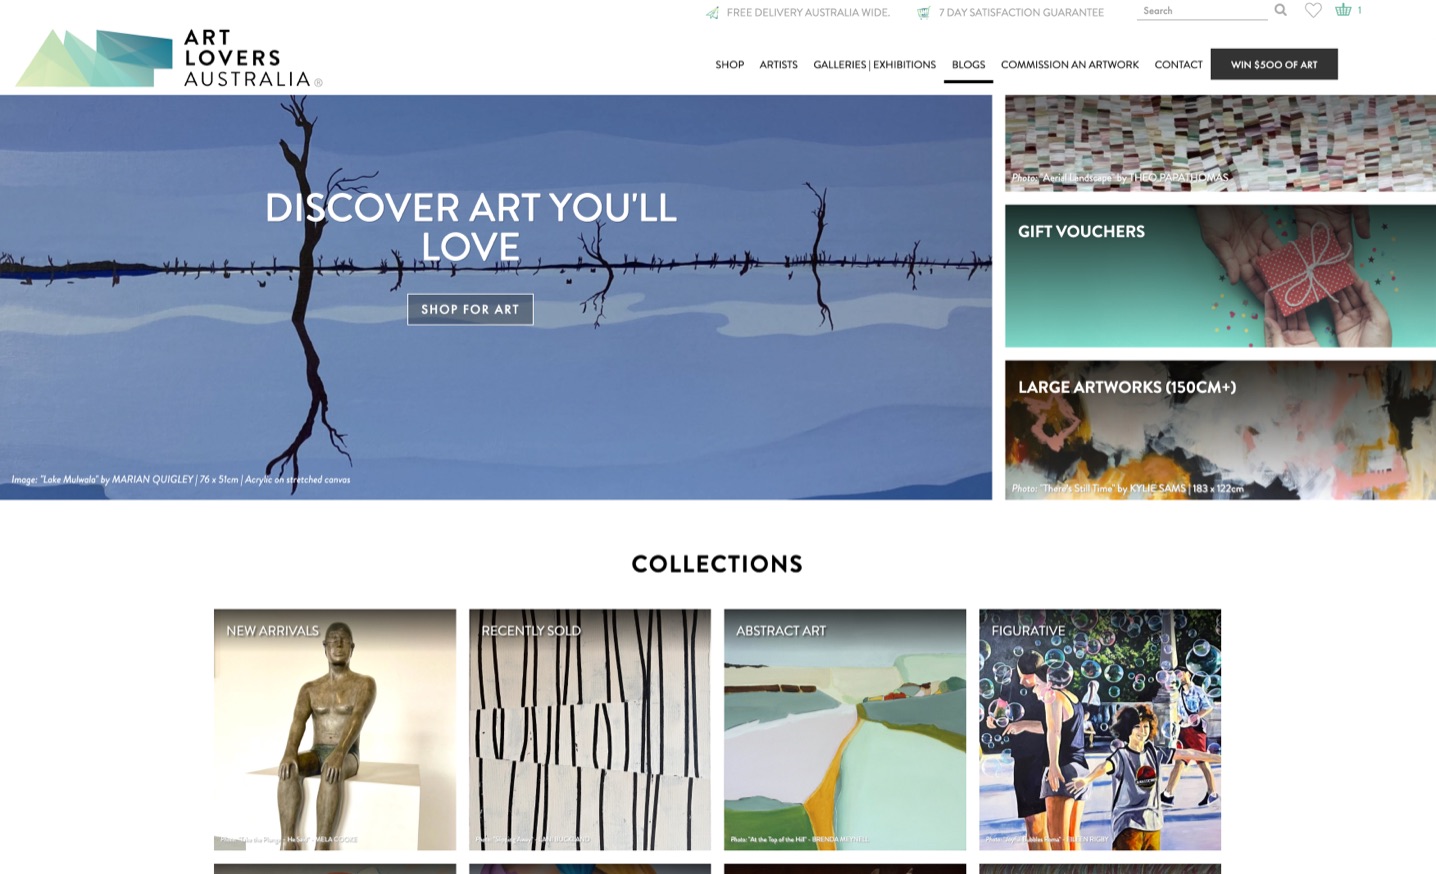Open the Recently Sold collection

[590, 730]
